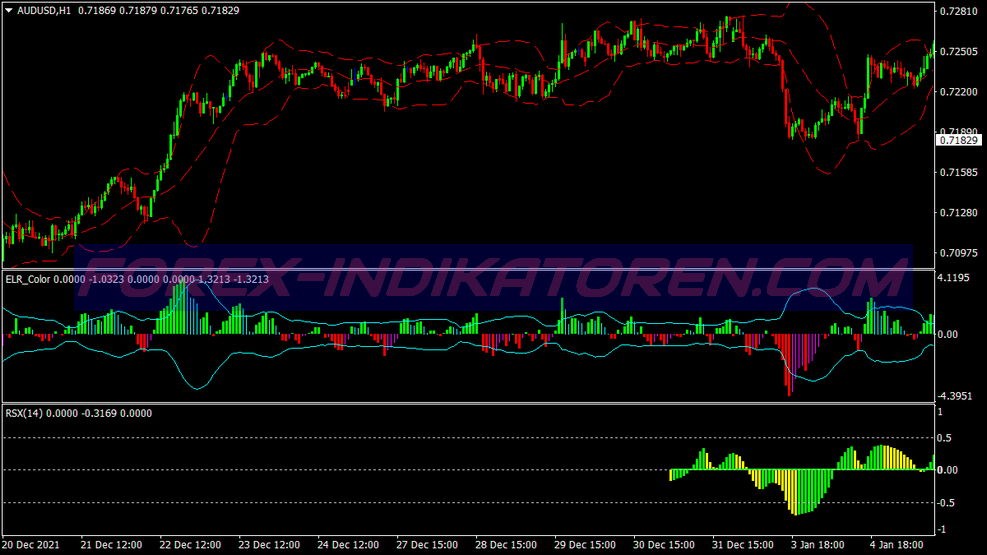987x555 pixels.
Task: Open chart menu triangle beside AUDUSD,H1
Action: click(9, 10)
